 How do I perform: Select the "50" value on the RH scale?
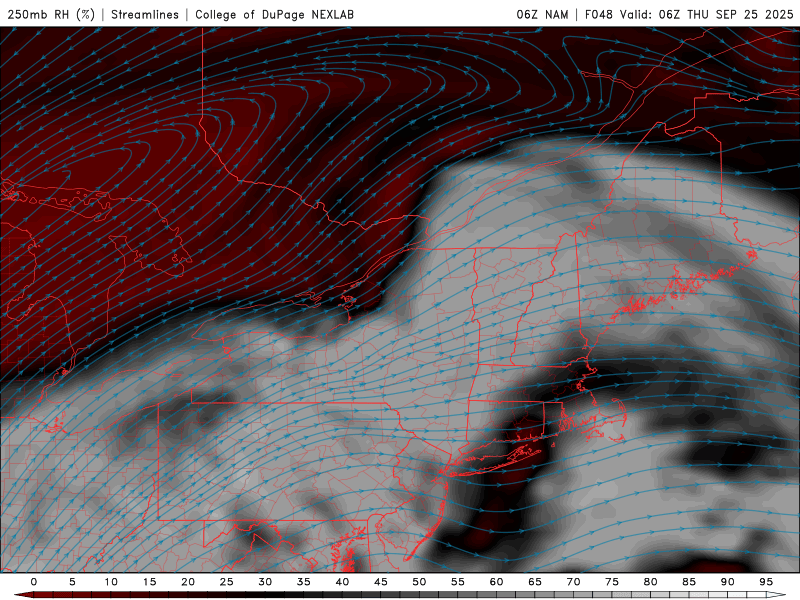click(419, 582)
